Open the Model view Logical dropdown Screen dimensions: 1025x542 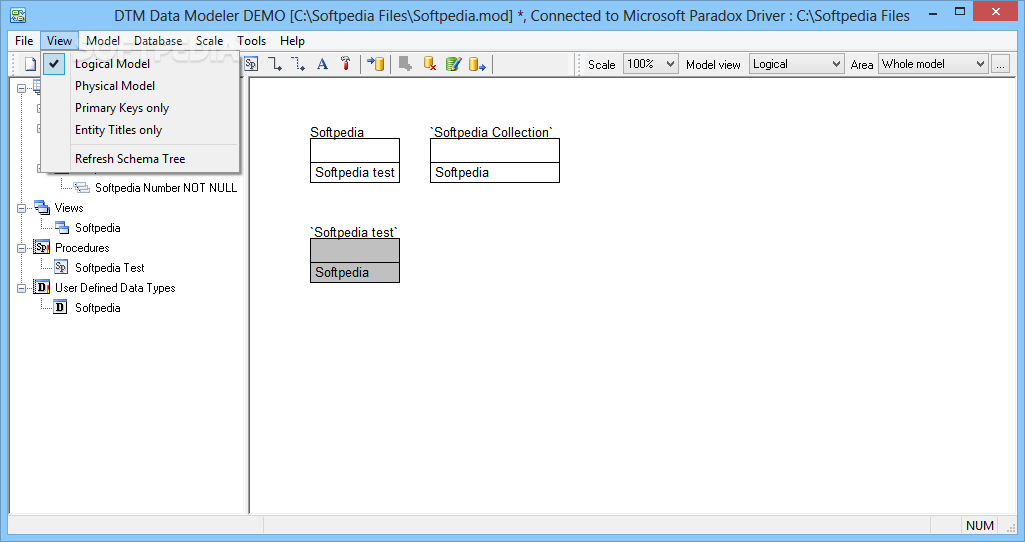[x=796, y=64]
